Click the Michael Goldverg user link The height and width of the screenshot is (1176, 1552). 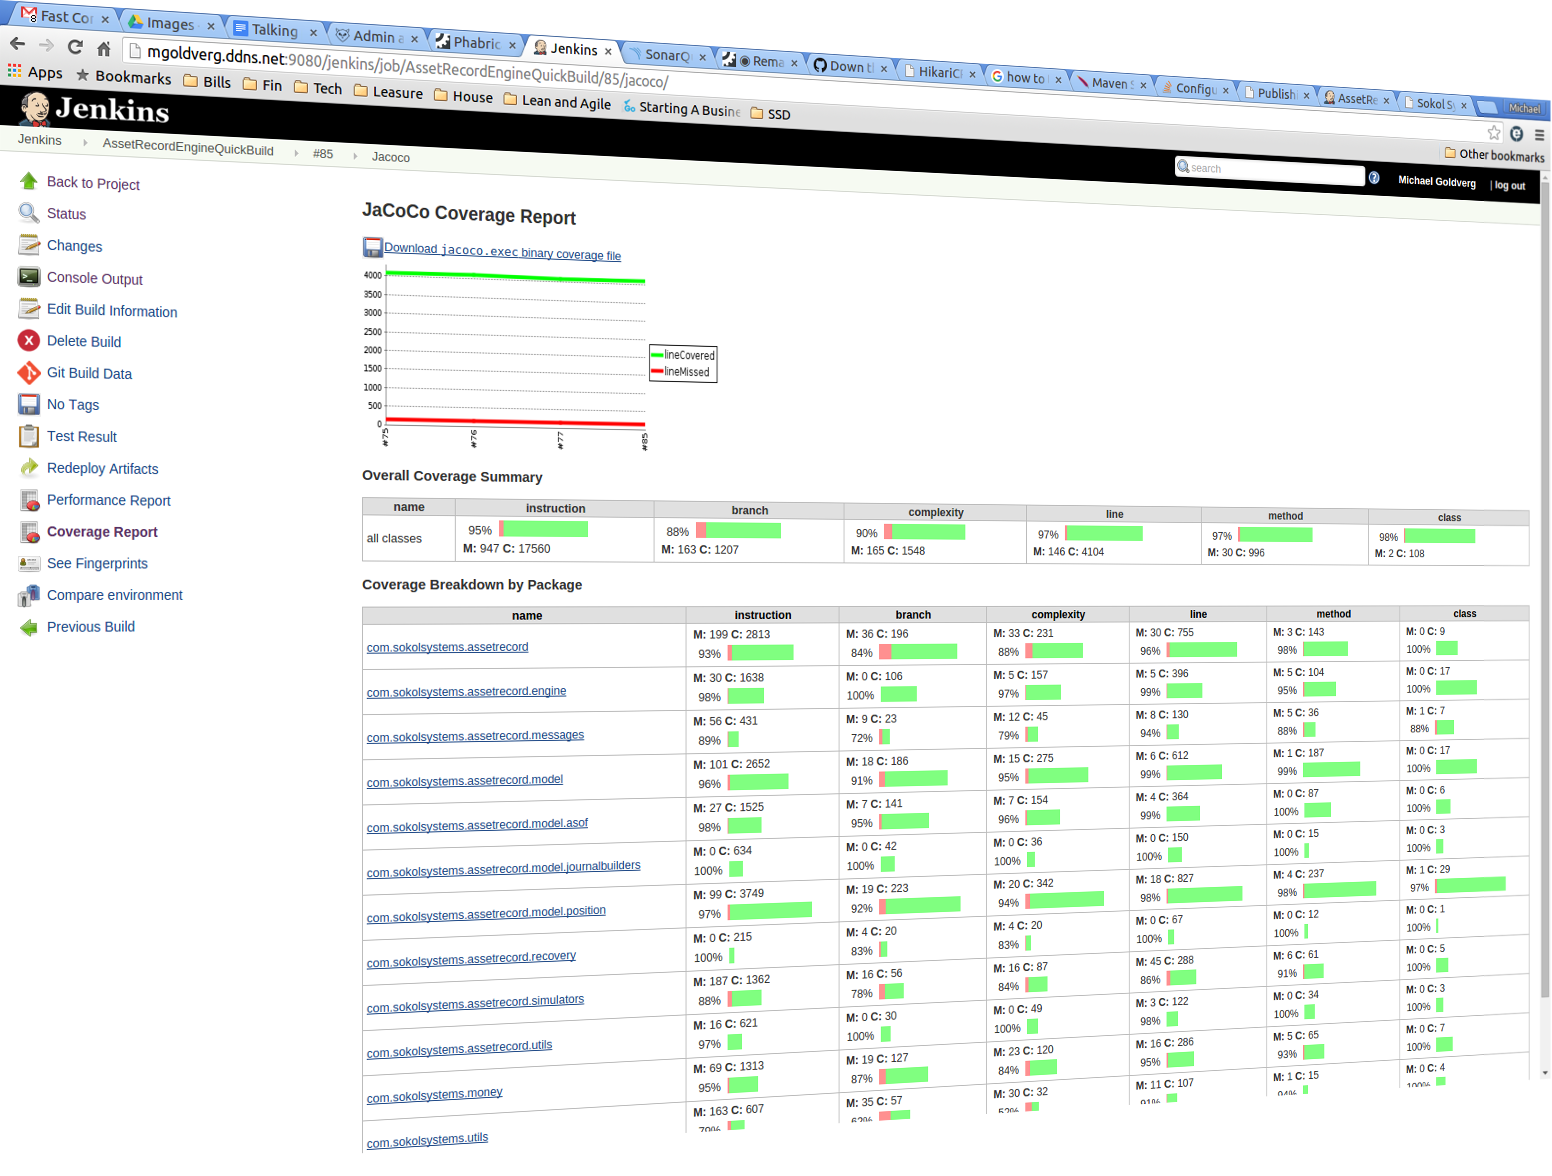pyautogui.click(x=1436, y=181)
